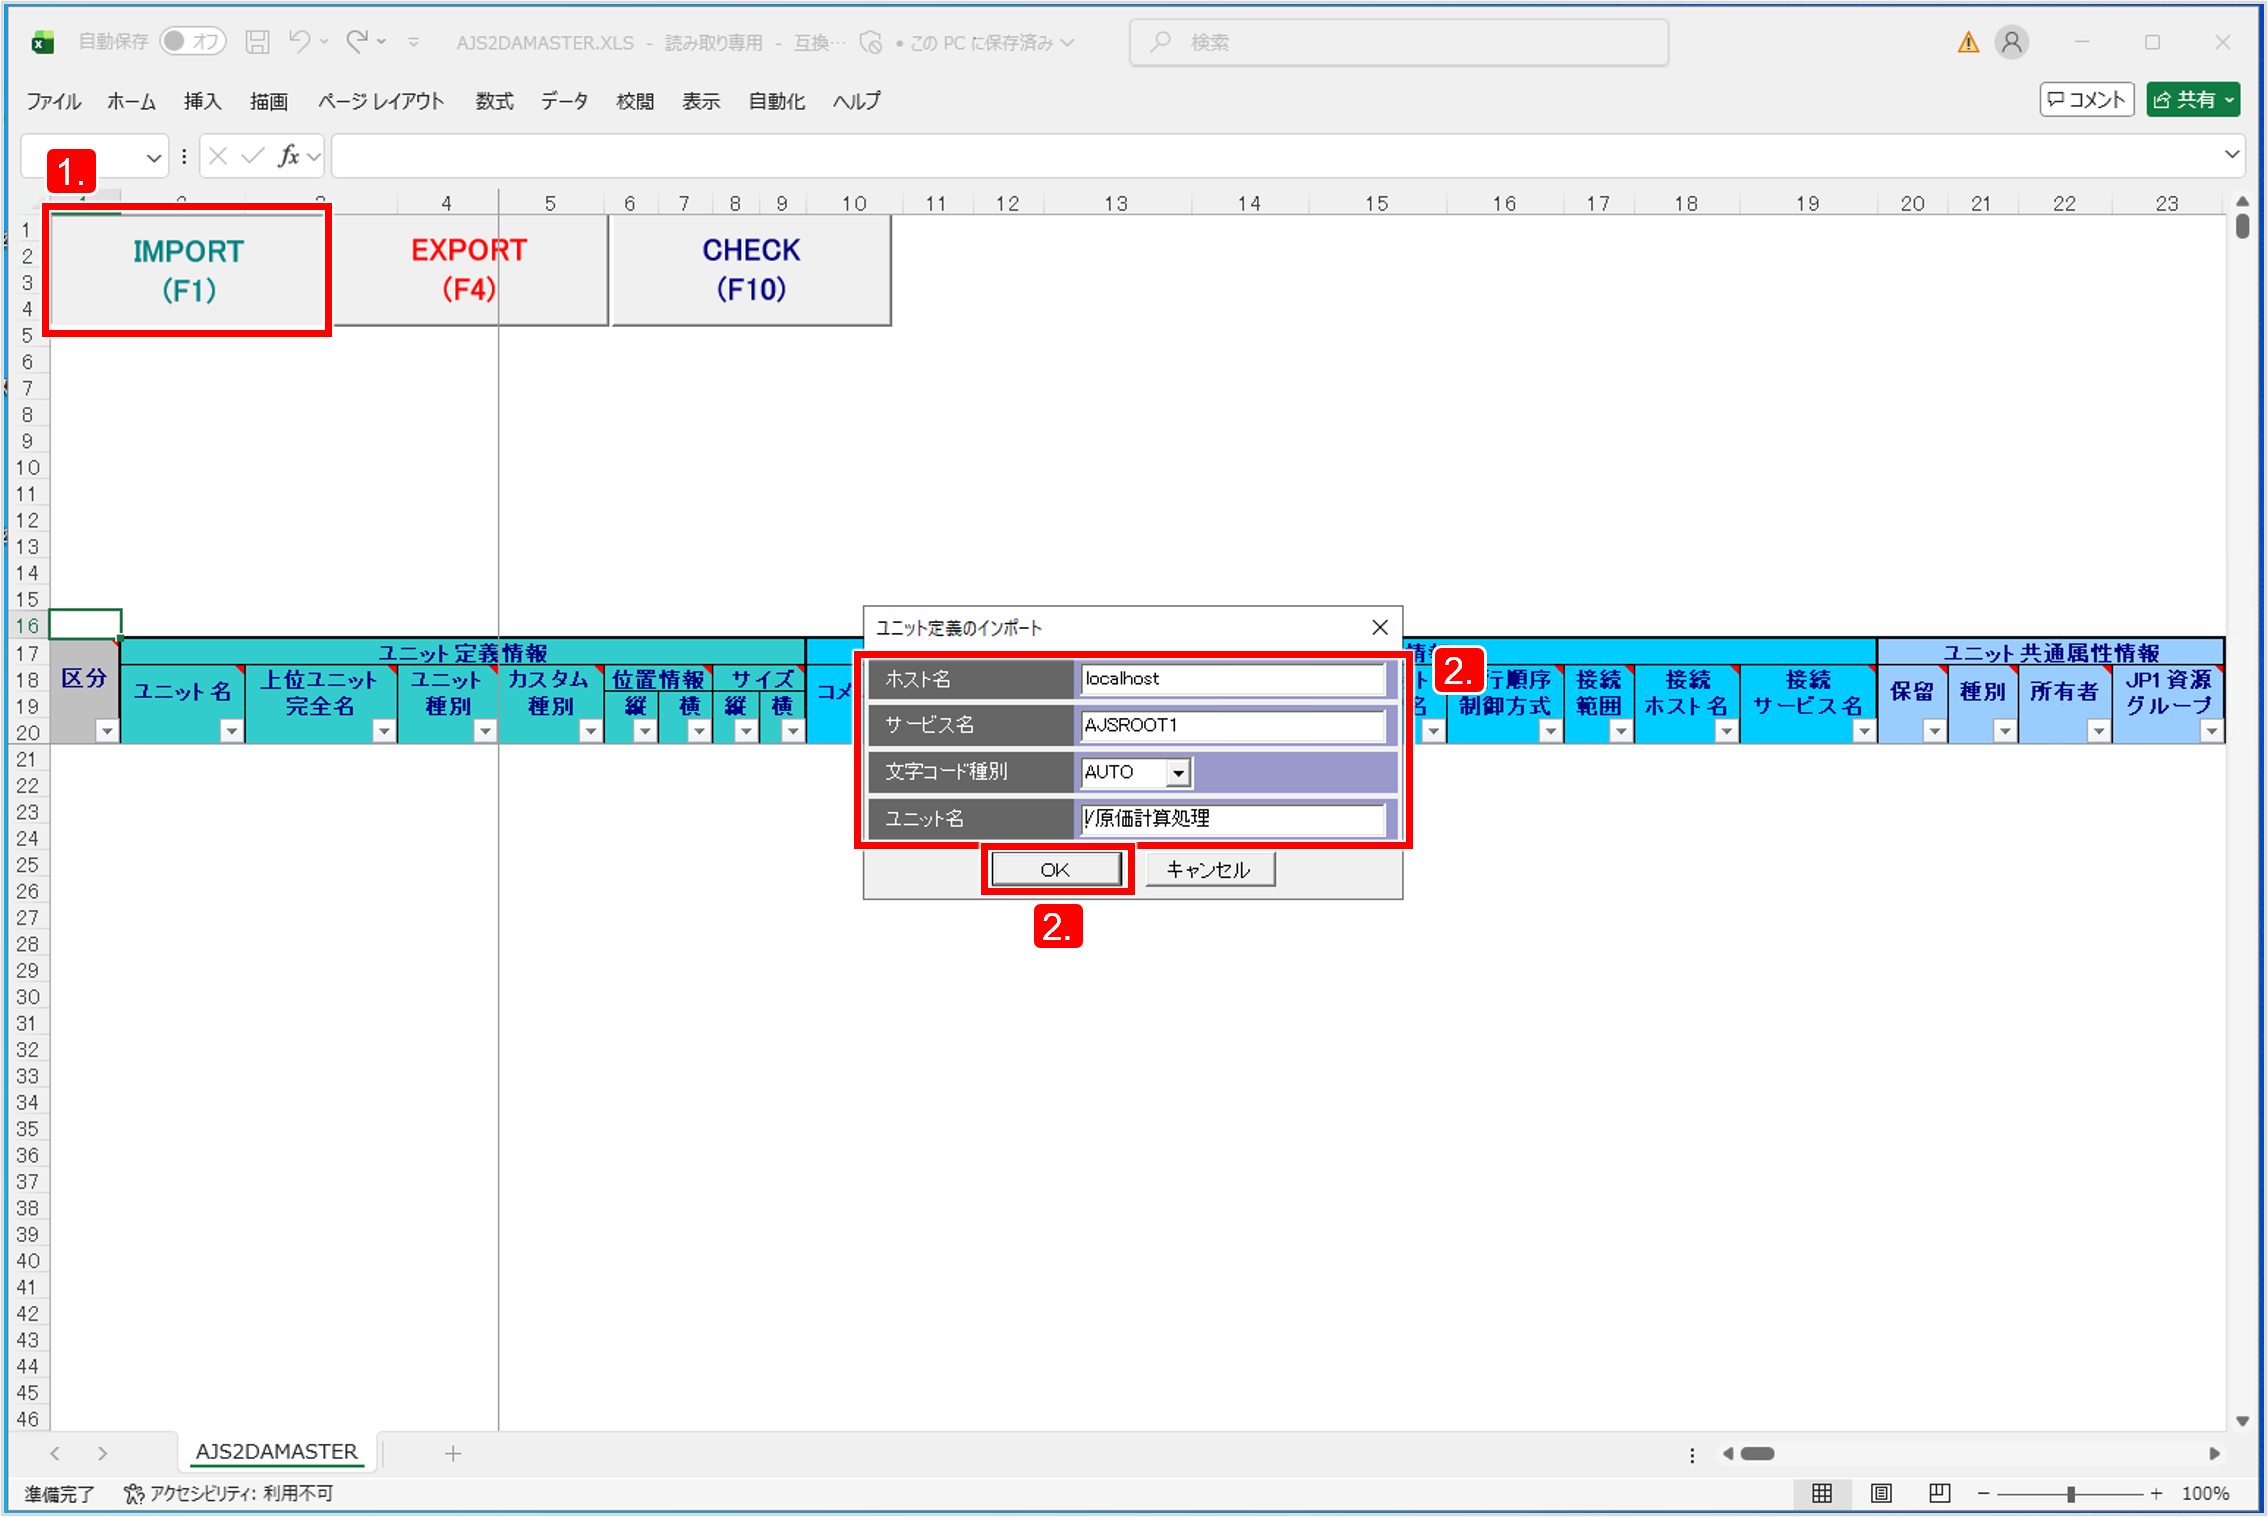Switch to Page Layout view icon
Viewport: 2268px width, 1517px height.
tap(1880, 1493)
